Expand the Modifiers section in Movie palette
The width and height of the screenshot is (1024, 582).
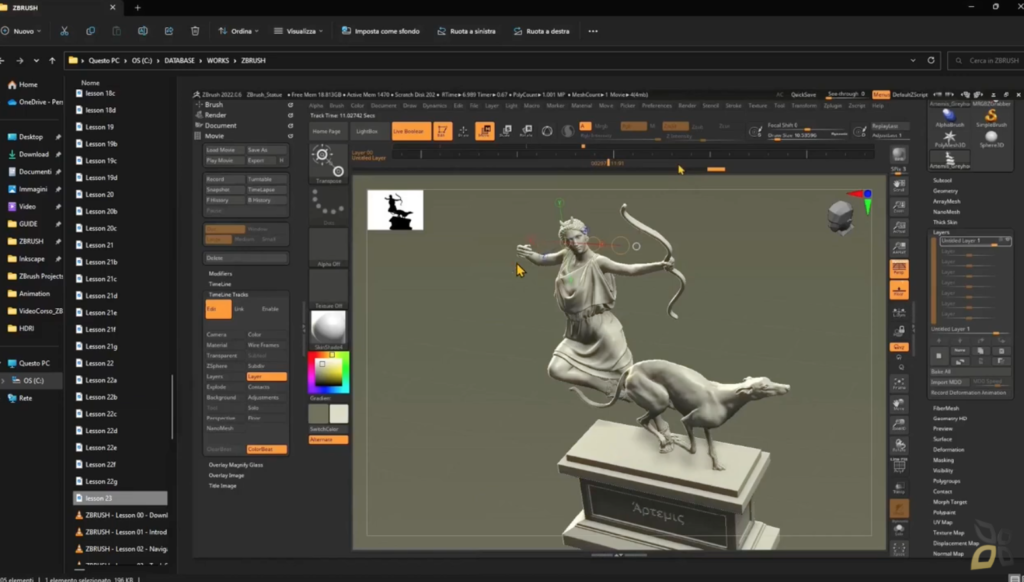pyautogui.click(x=220, y=274)
